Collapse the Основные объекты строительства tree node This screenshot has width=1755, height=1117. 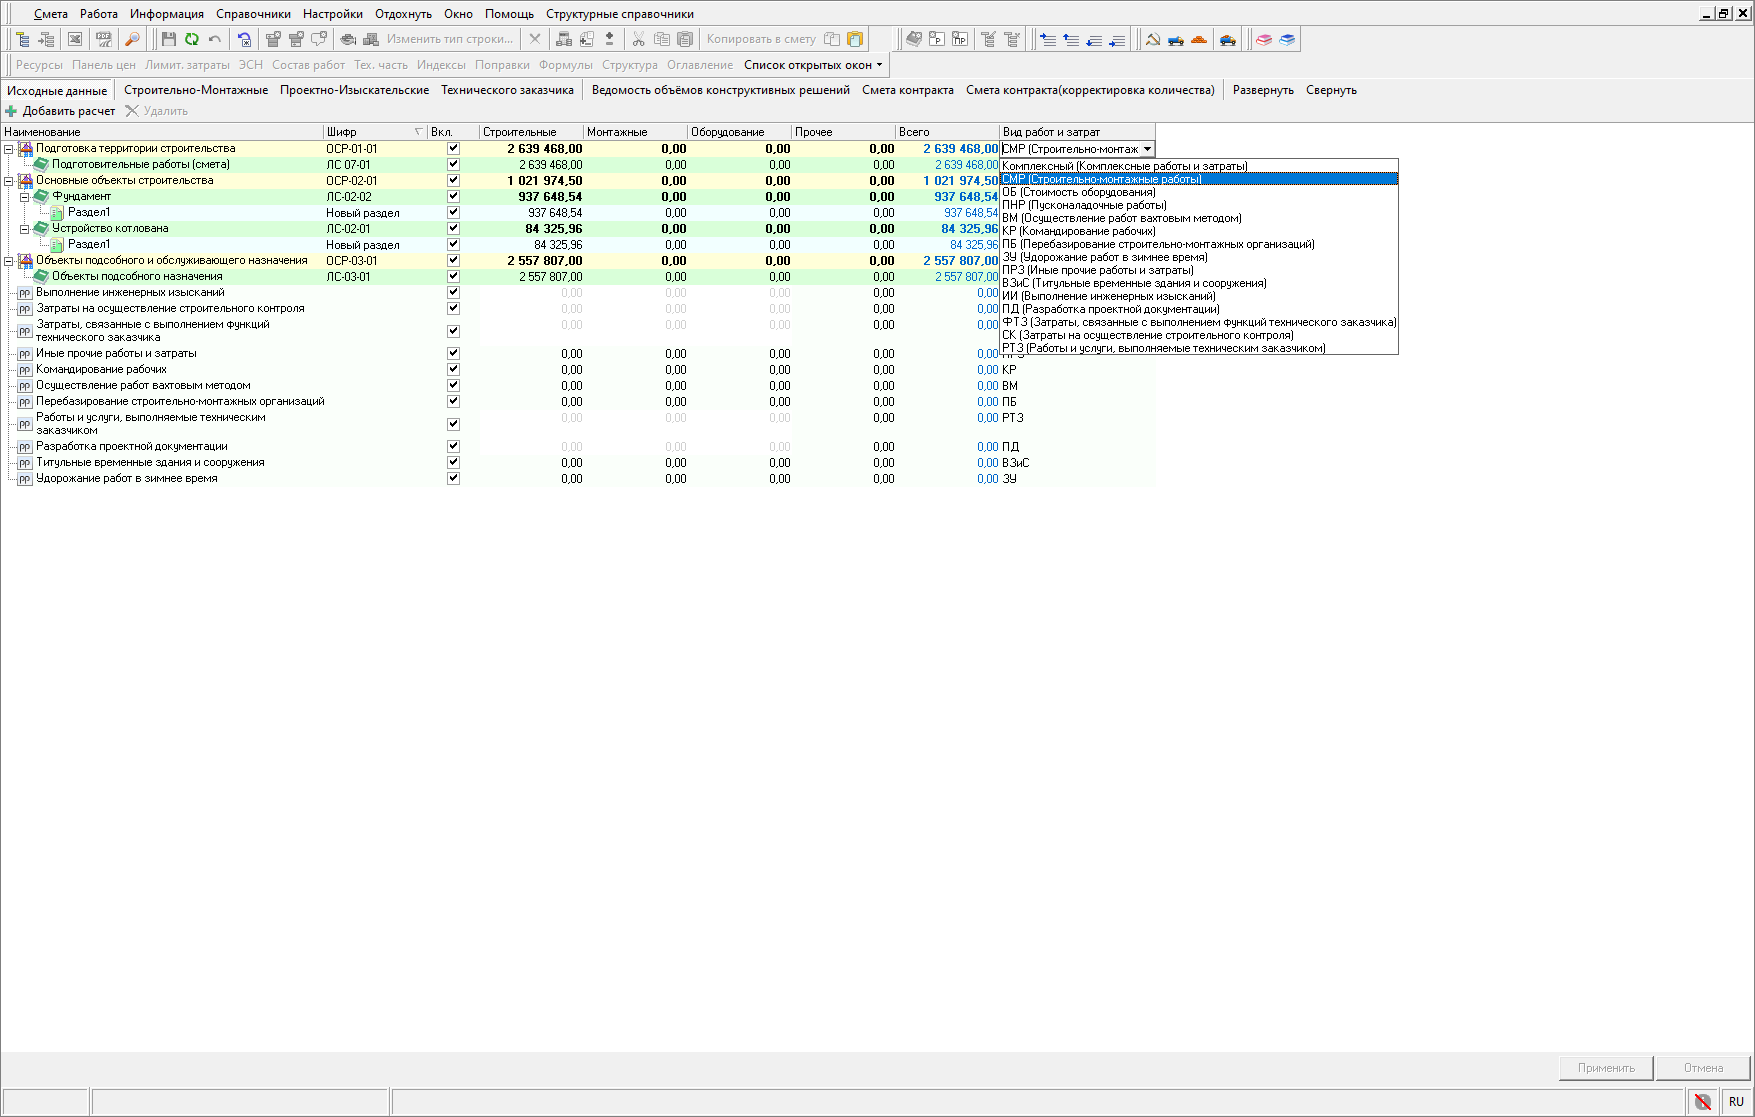pyautogui.click(x=9, y=181)
